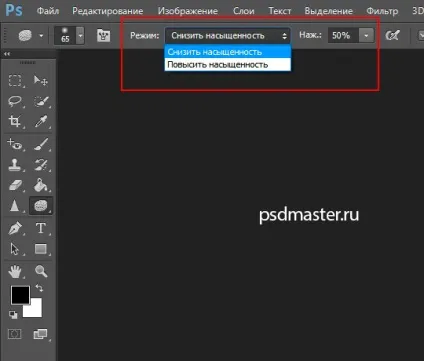Click the flow value field 50%
This screenshot has width=424, height=361.
point(343,35)
